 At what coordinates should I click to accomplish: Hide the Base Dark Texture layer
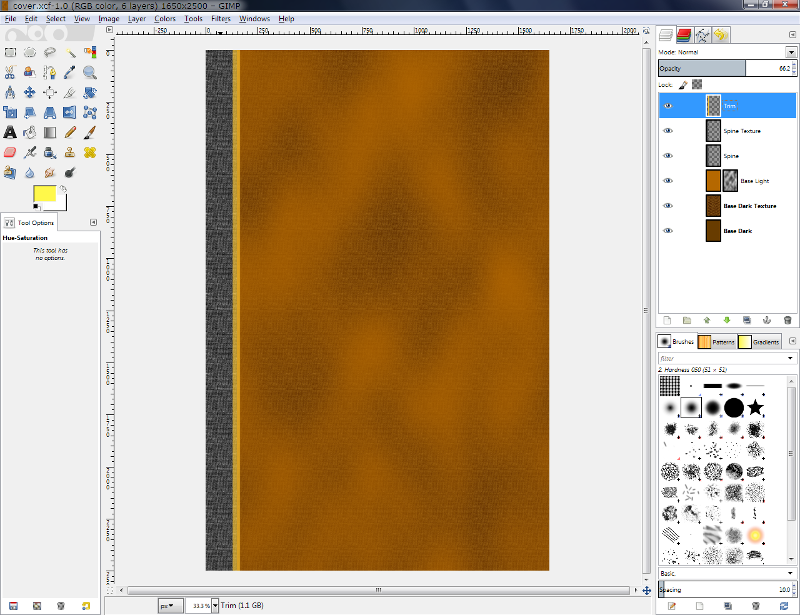(x=668, y=206)
